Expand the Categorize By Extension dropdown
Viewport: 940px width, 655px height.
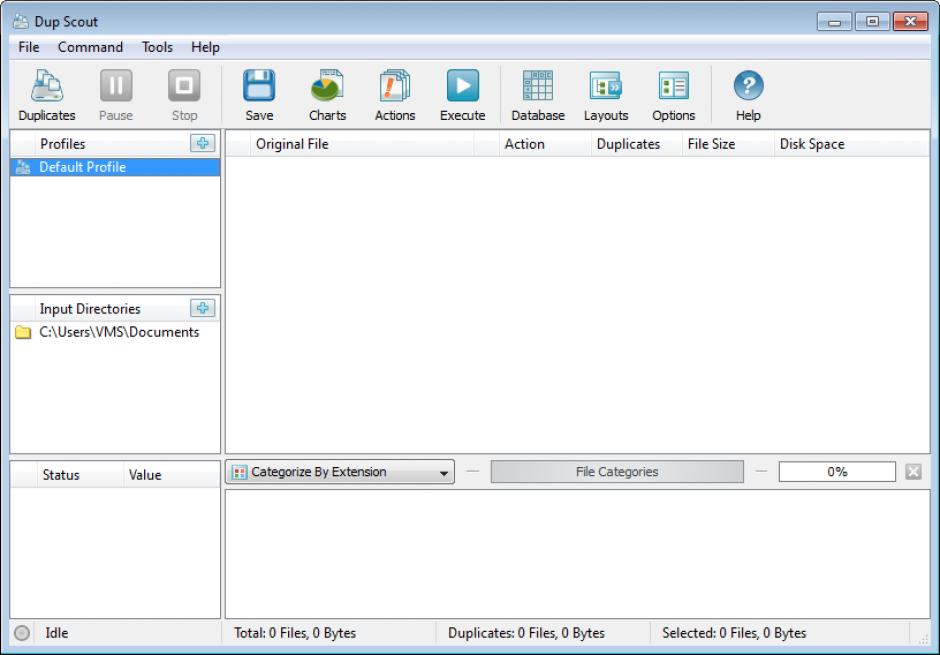coord(340,472)
